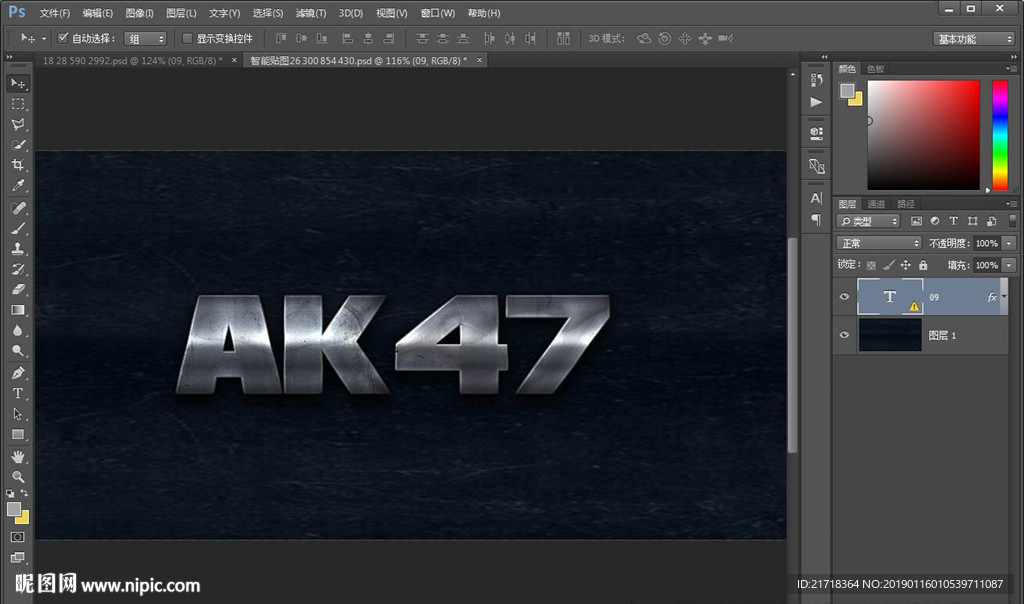The width and height of the screenshot is (1024, 604).
Task: Align top edges button
Action: [281, 39]
